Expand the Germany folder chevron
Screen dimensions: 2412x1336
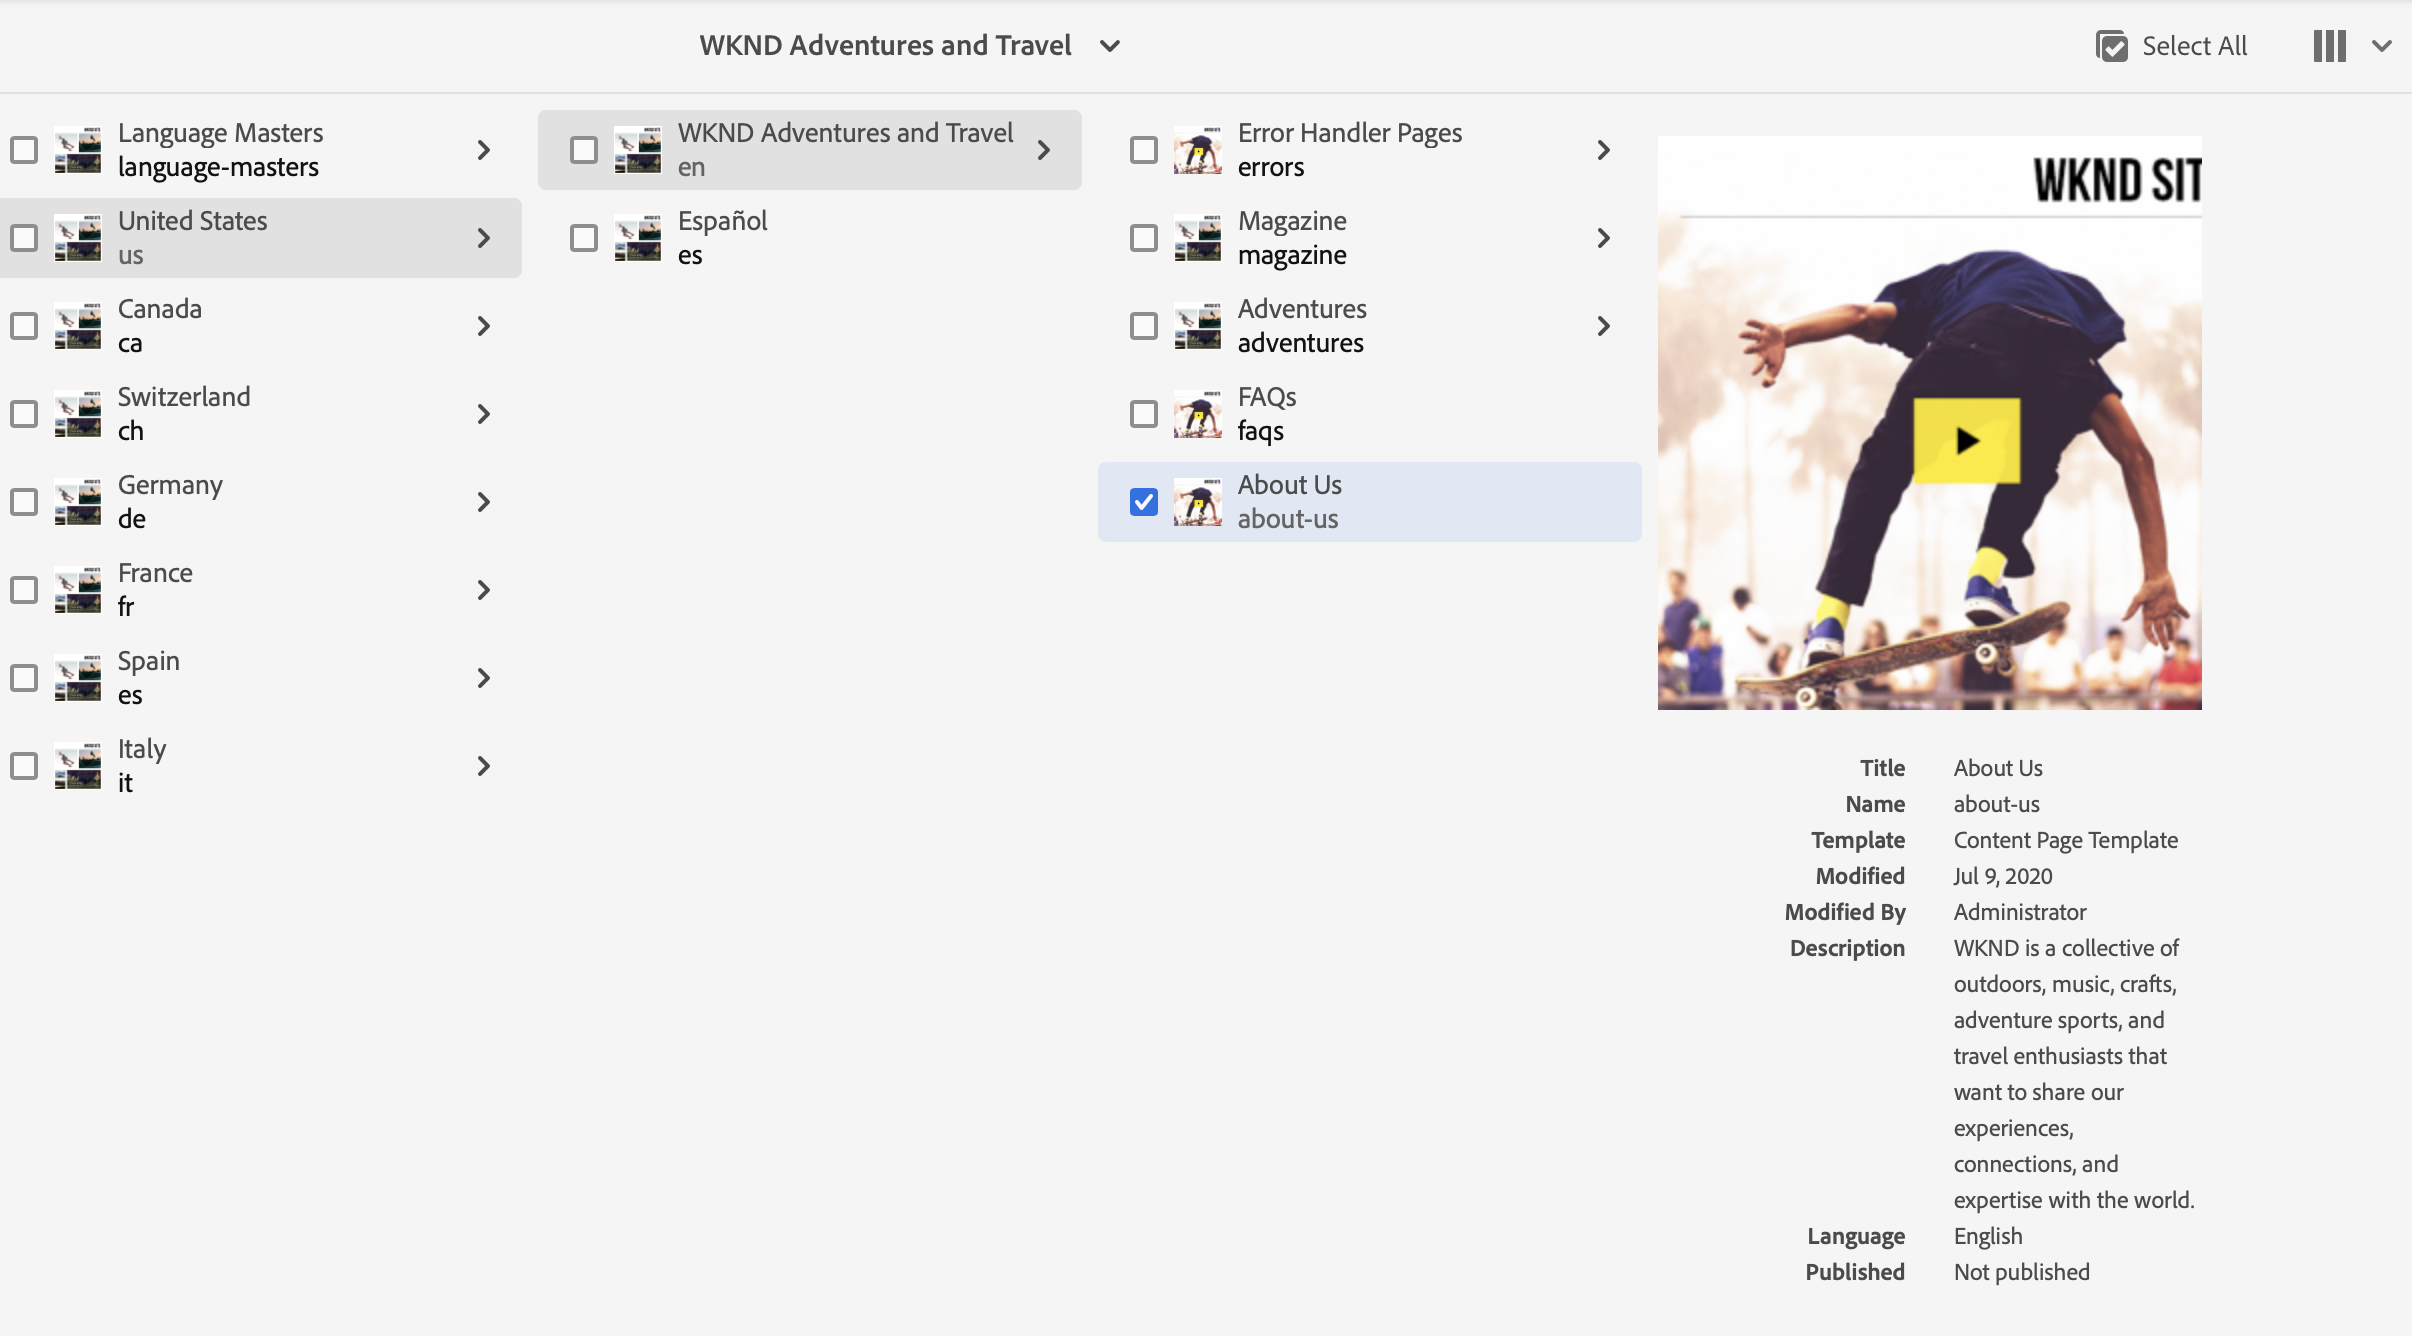click(484, 502)
